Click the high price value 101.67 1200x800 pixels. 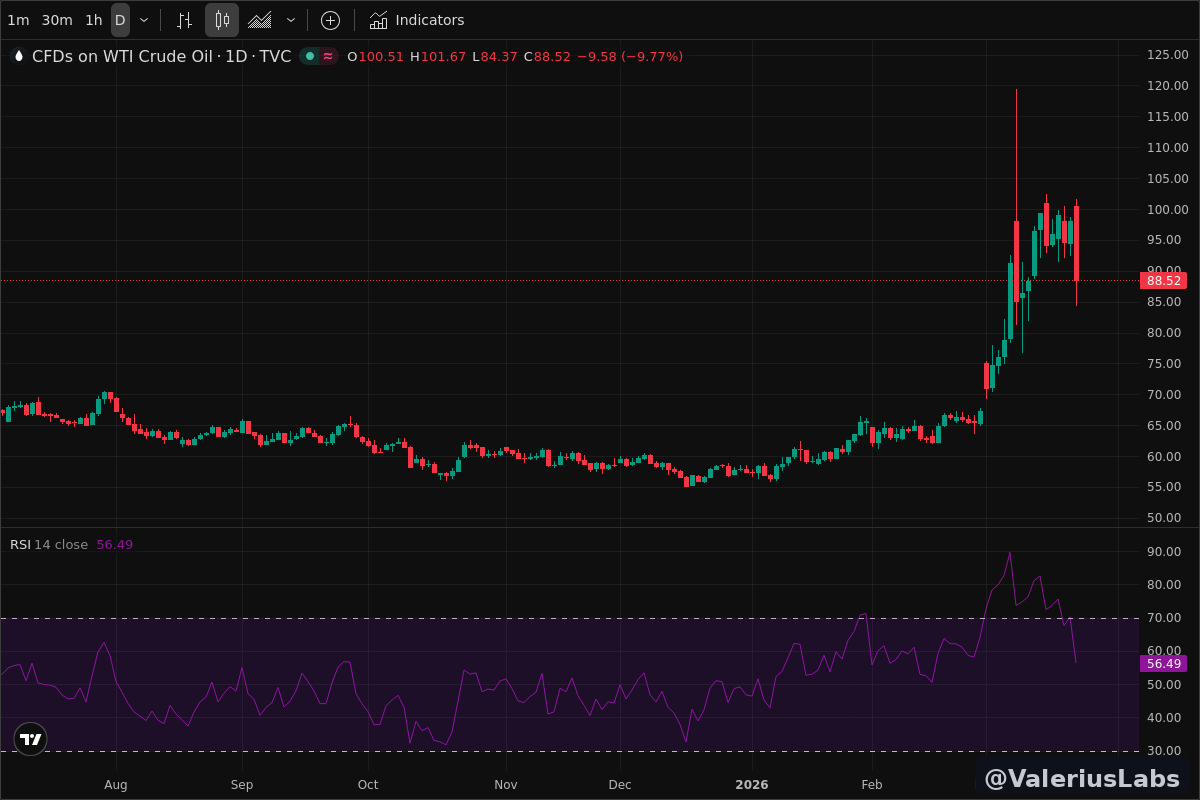[x=443, y=57]
